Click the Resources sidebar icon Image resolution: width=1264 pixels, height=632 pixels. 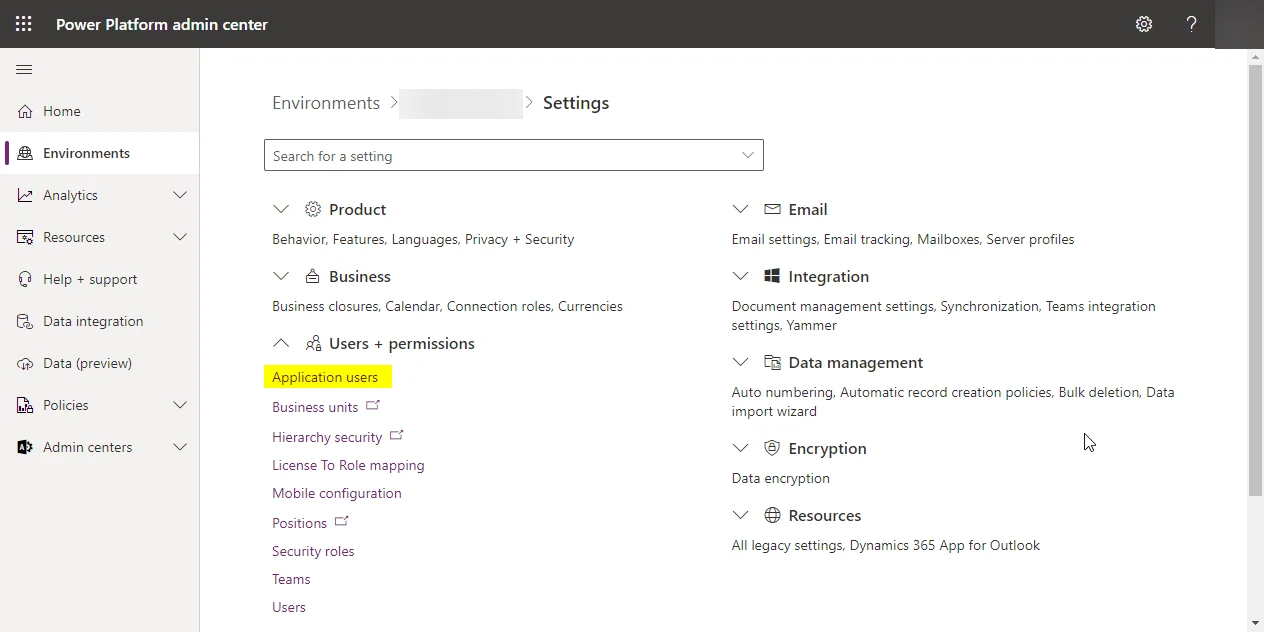pos(25,237)
